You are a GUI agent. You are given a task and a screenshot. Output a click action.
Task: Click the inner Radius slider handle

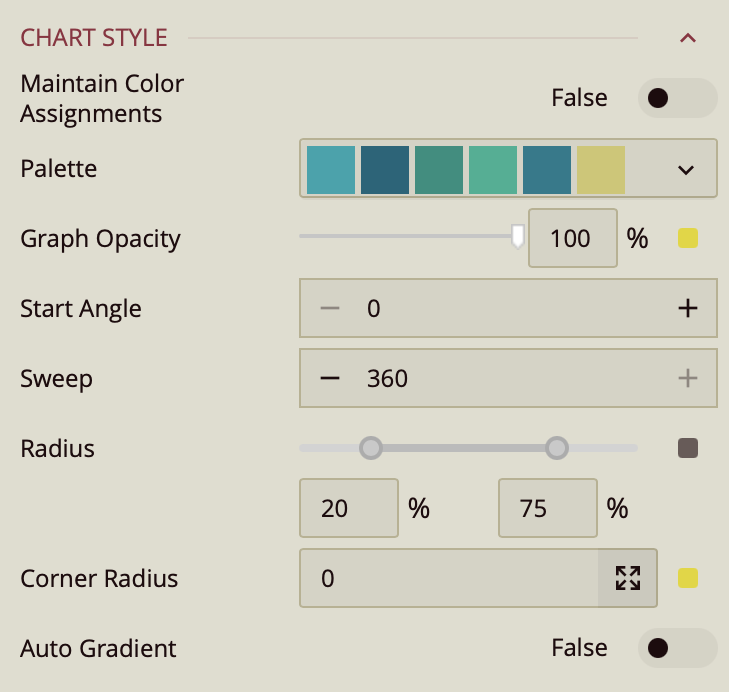[x=371, y=448]
